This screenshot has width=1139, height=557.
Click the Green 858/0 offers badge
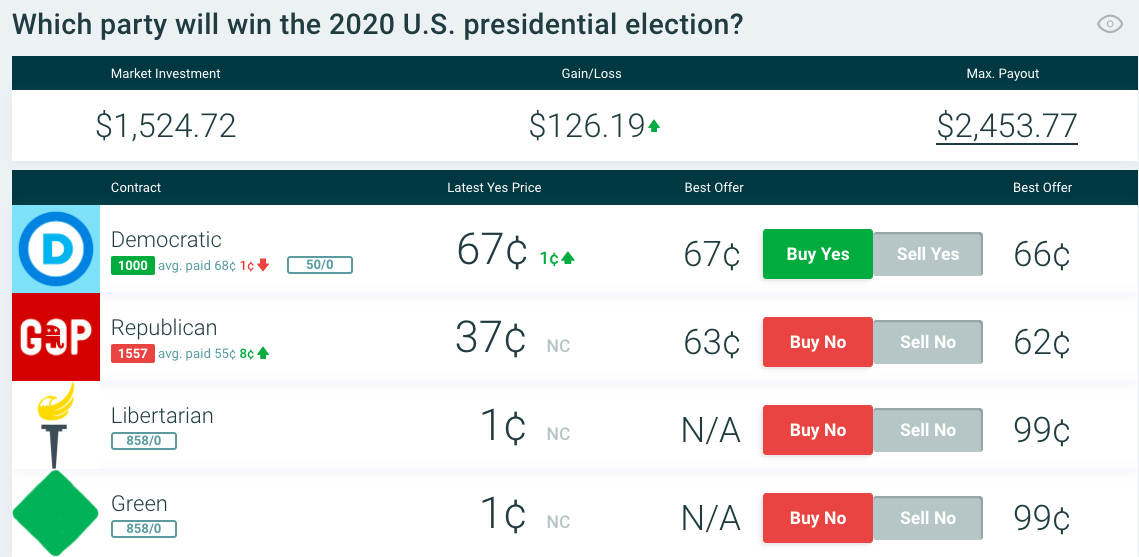[144, 529]
